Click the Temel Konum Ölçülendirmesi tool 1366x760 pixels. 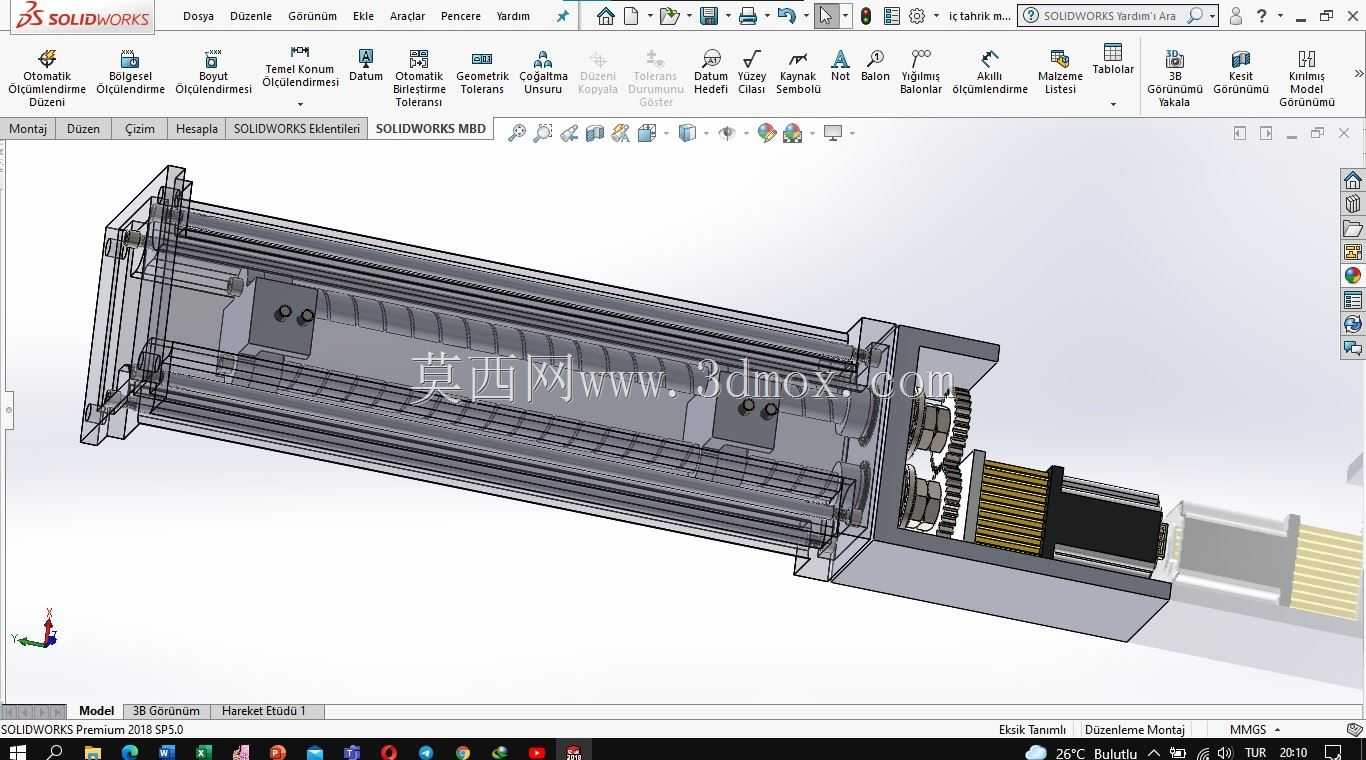(300, 66)
